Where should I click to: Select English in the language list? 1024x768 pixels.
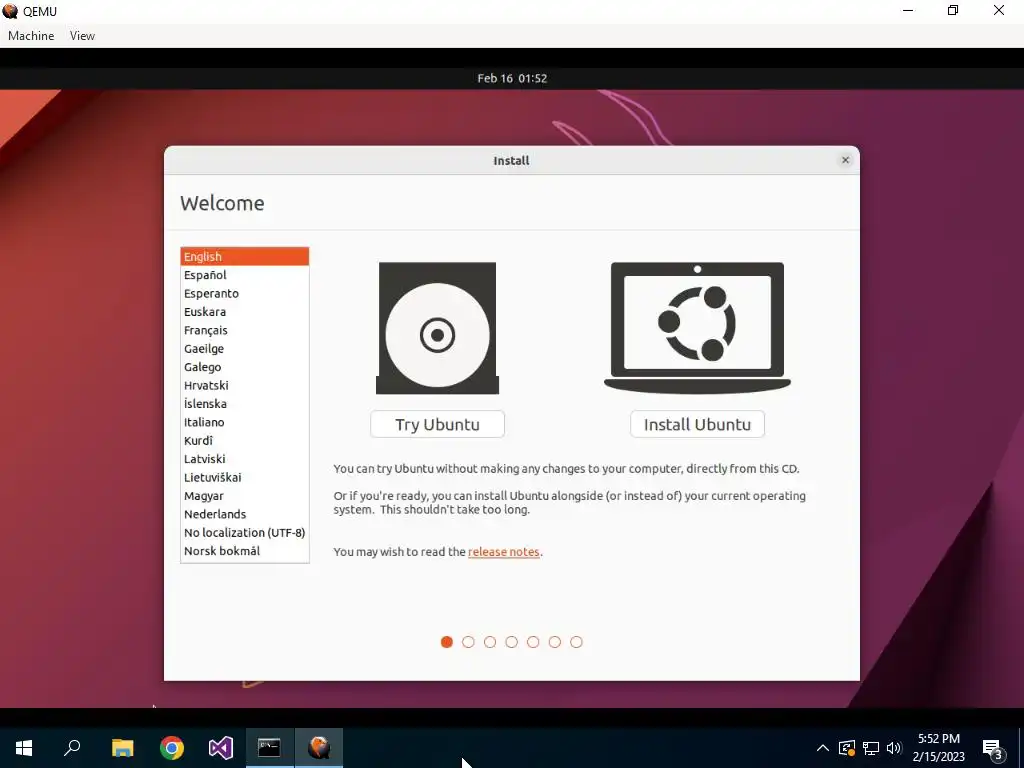pos(245,257)
